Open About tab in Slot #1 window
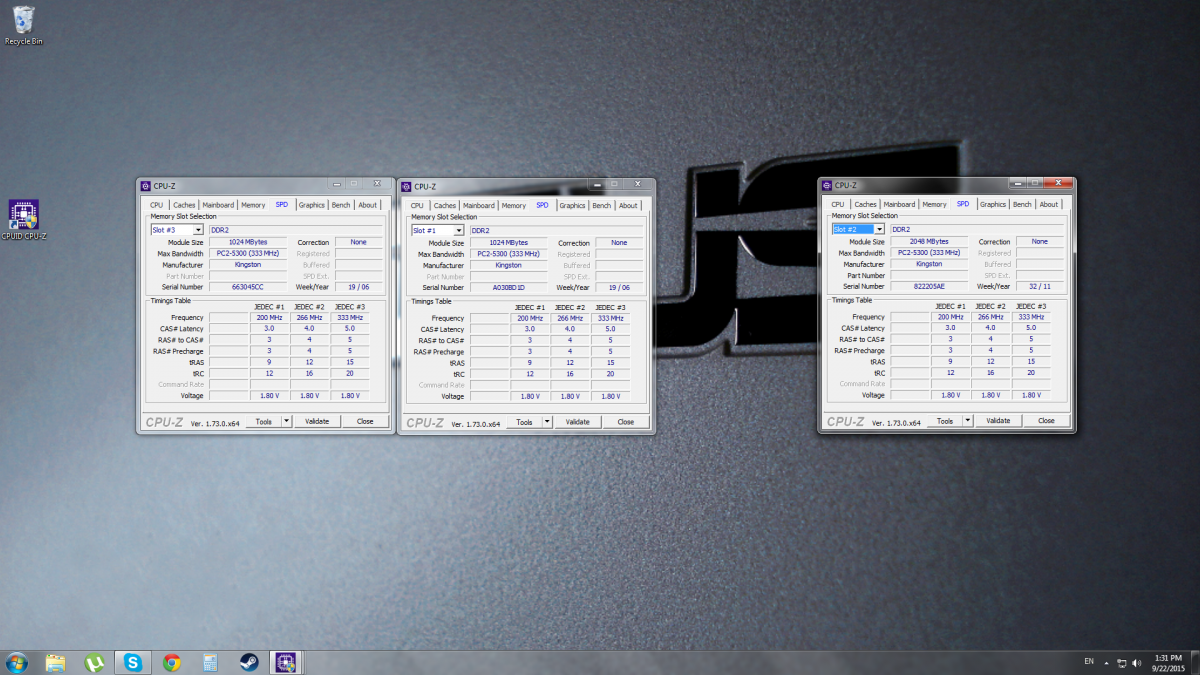The height and width of the screenshot is (675, 1200). point(629,206)
